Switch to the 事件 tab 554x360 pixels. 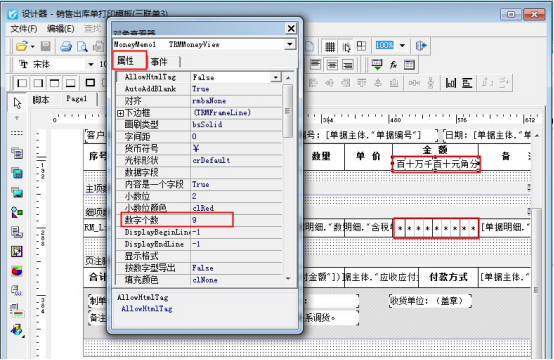point(159,62)
